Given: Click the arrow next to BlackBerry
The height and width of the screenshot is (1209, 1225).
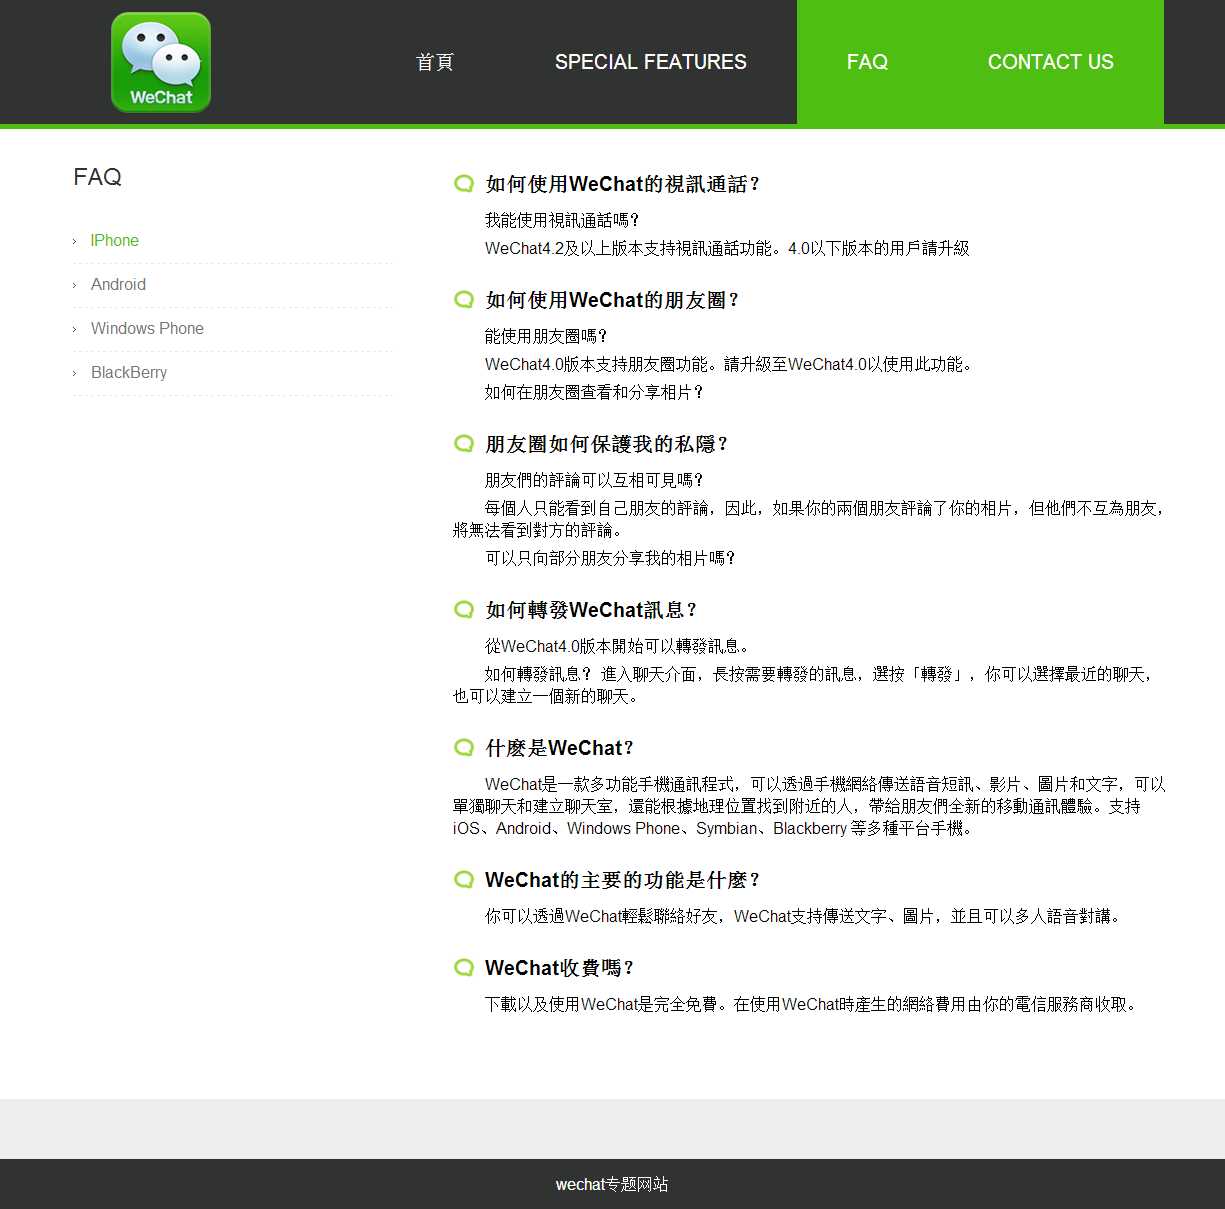Looking at the screenshot, I should click(75, 373).
